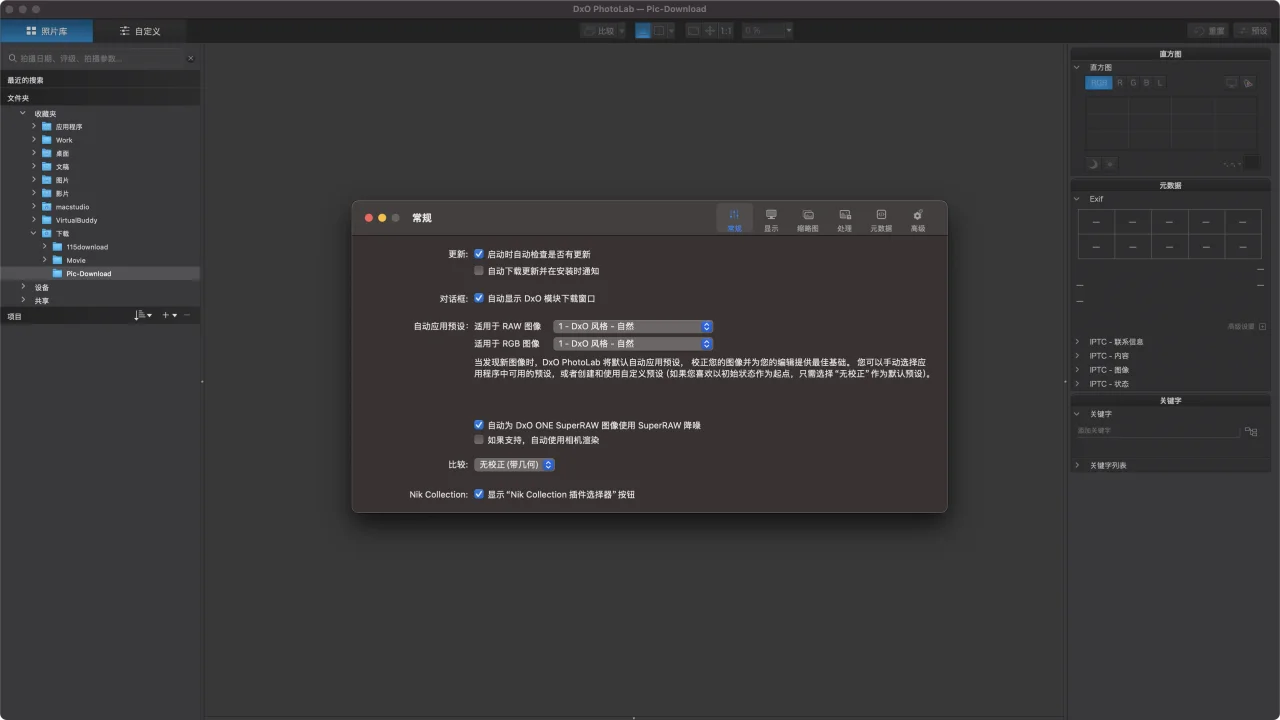Screen dimensions: 1280x720
Task: Open the 元数据 preferences tab
Action: [x=881, y=220]
